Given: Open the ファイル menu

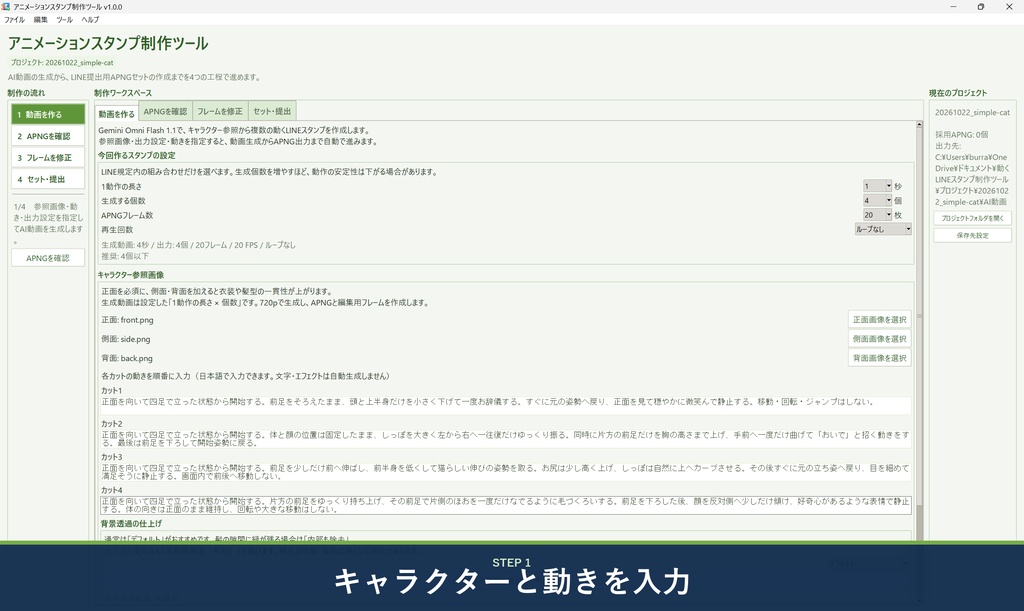Looking at the screenshot, I should (14, 20).
